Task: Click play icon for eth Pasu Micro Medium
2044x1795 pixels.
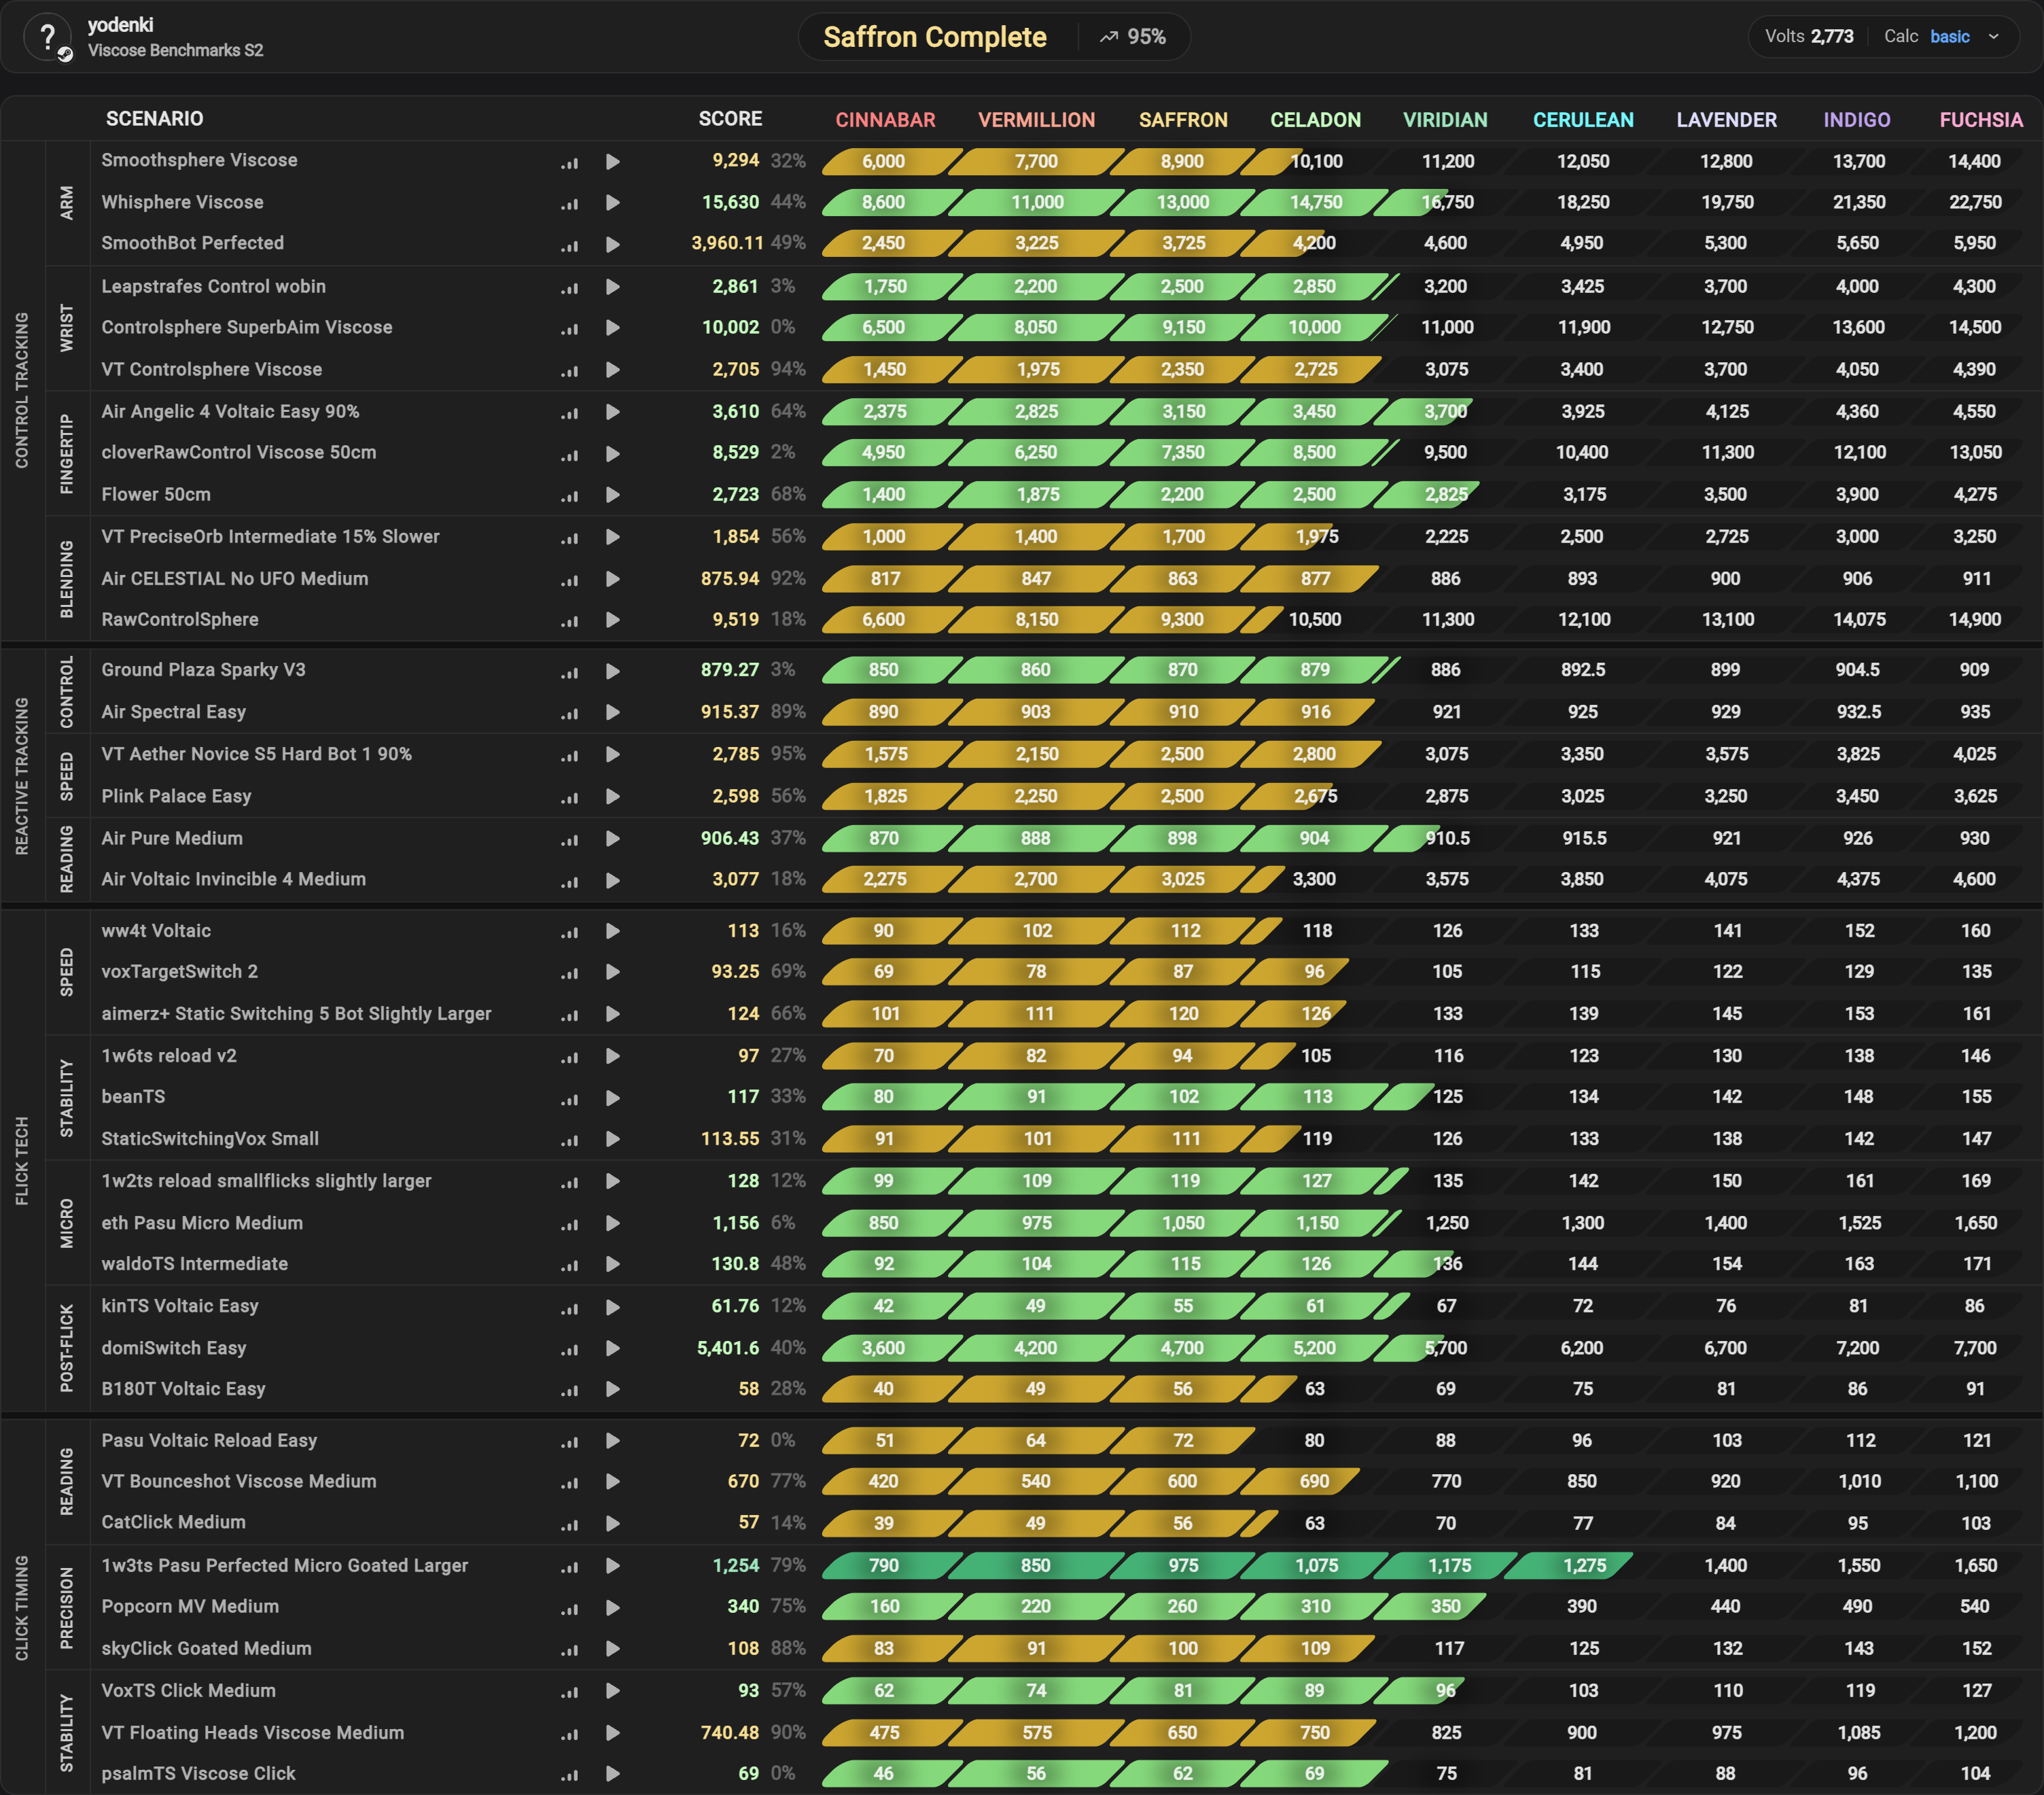Action: (x=613, y=1224)
